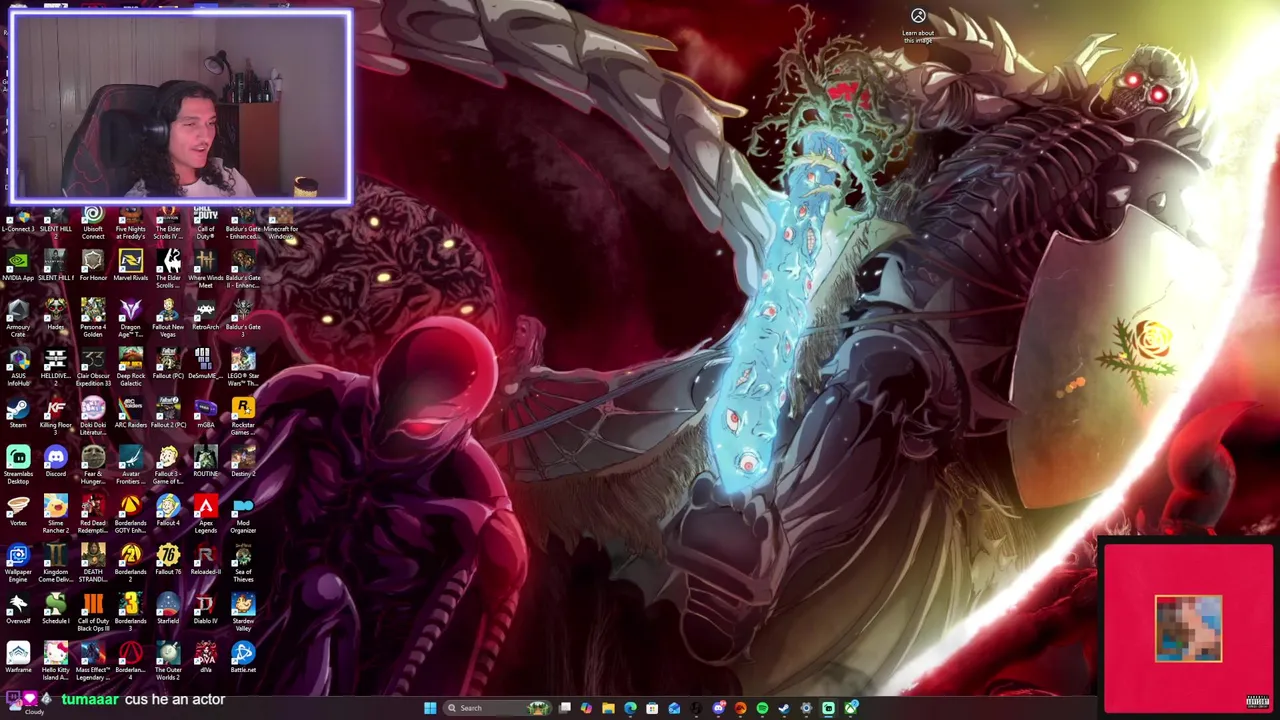
Task: Open the Streamlabs Desktop shortcut
Action: point(18,464)
